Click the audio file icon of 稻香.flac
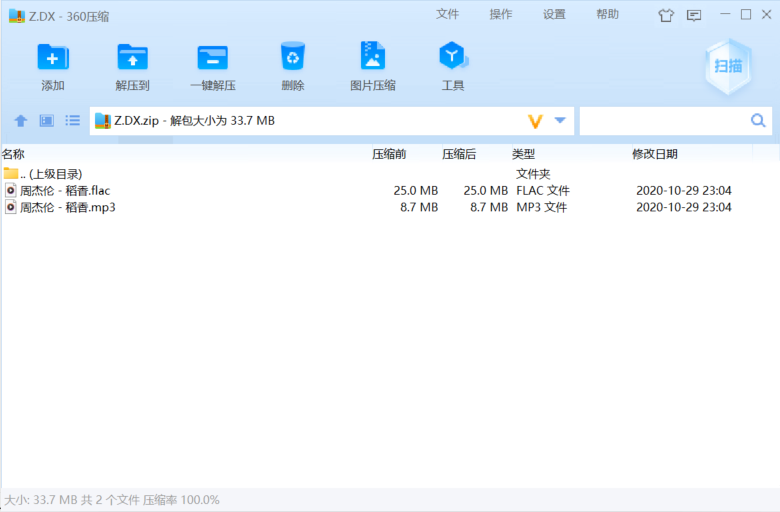The image size is (780, 512). [x=10, y=191]
